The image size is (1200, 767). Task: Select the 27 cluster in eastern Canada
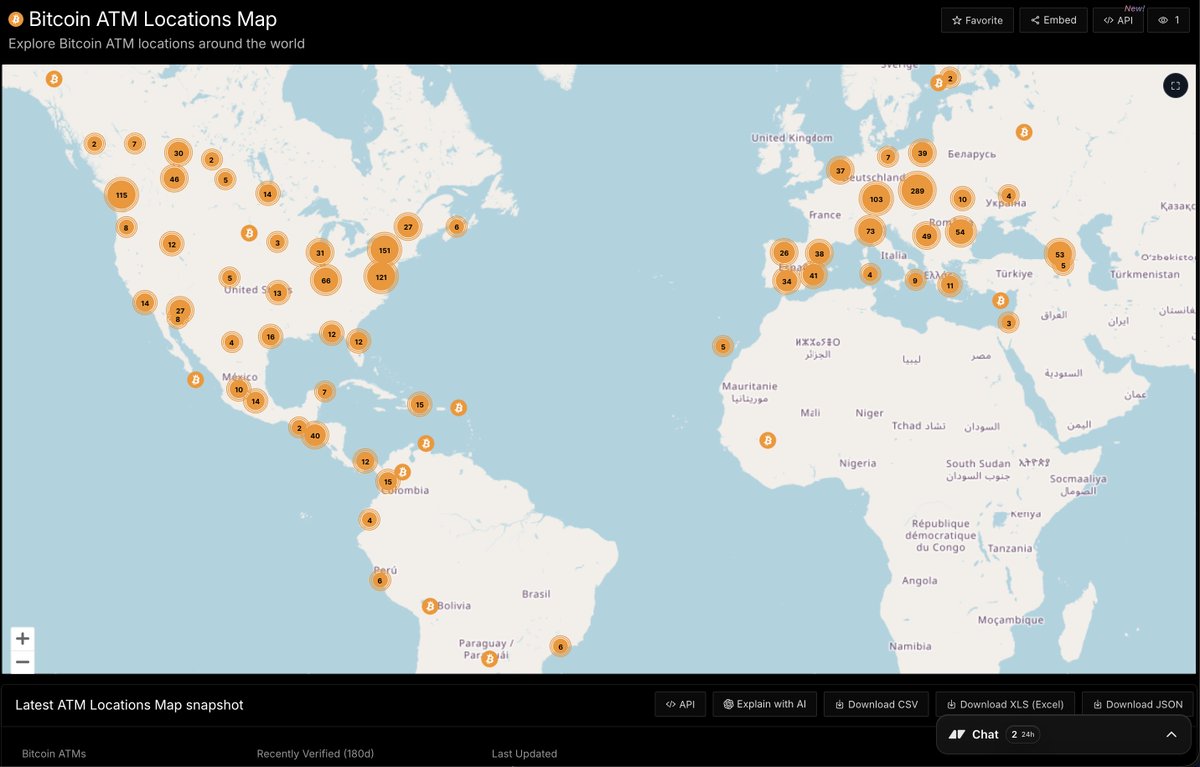click(408, 227)
